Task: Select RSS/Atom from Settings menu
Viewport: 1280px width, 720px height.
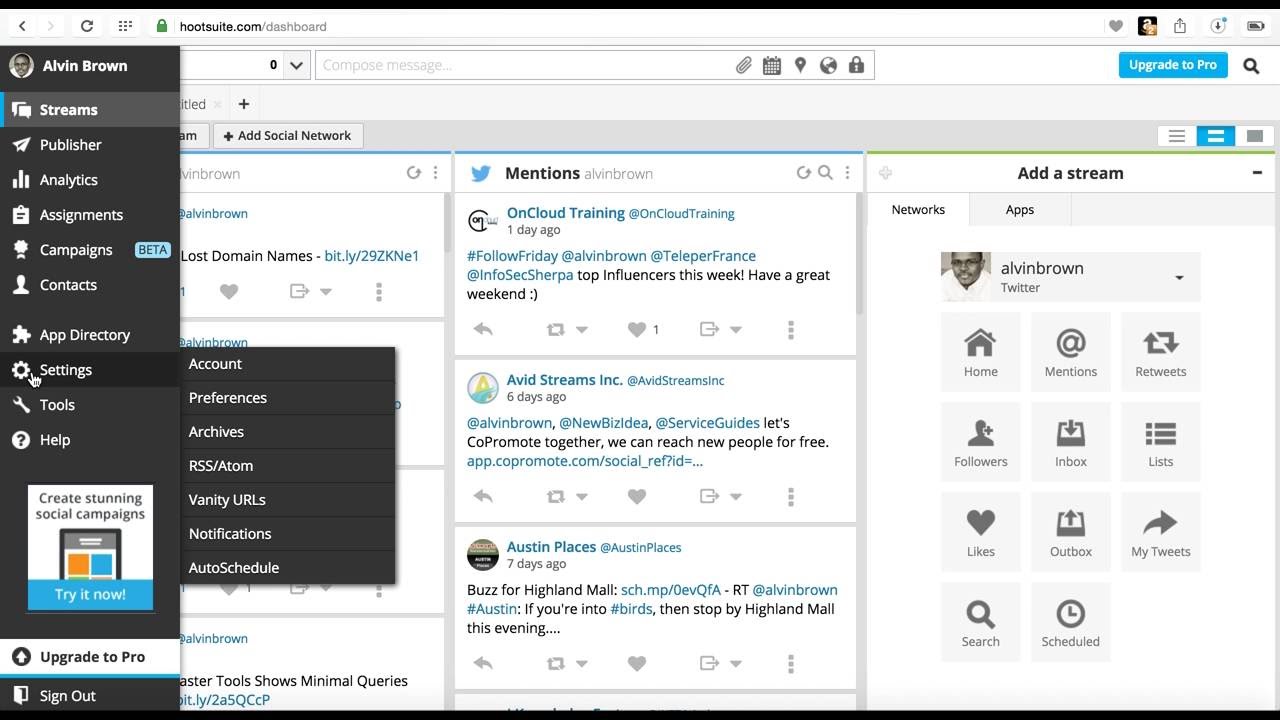Action: (288, 466)
